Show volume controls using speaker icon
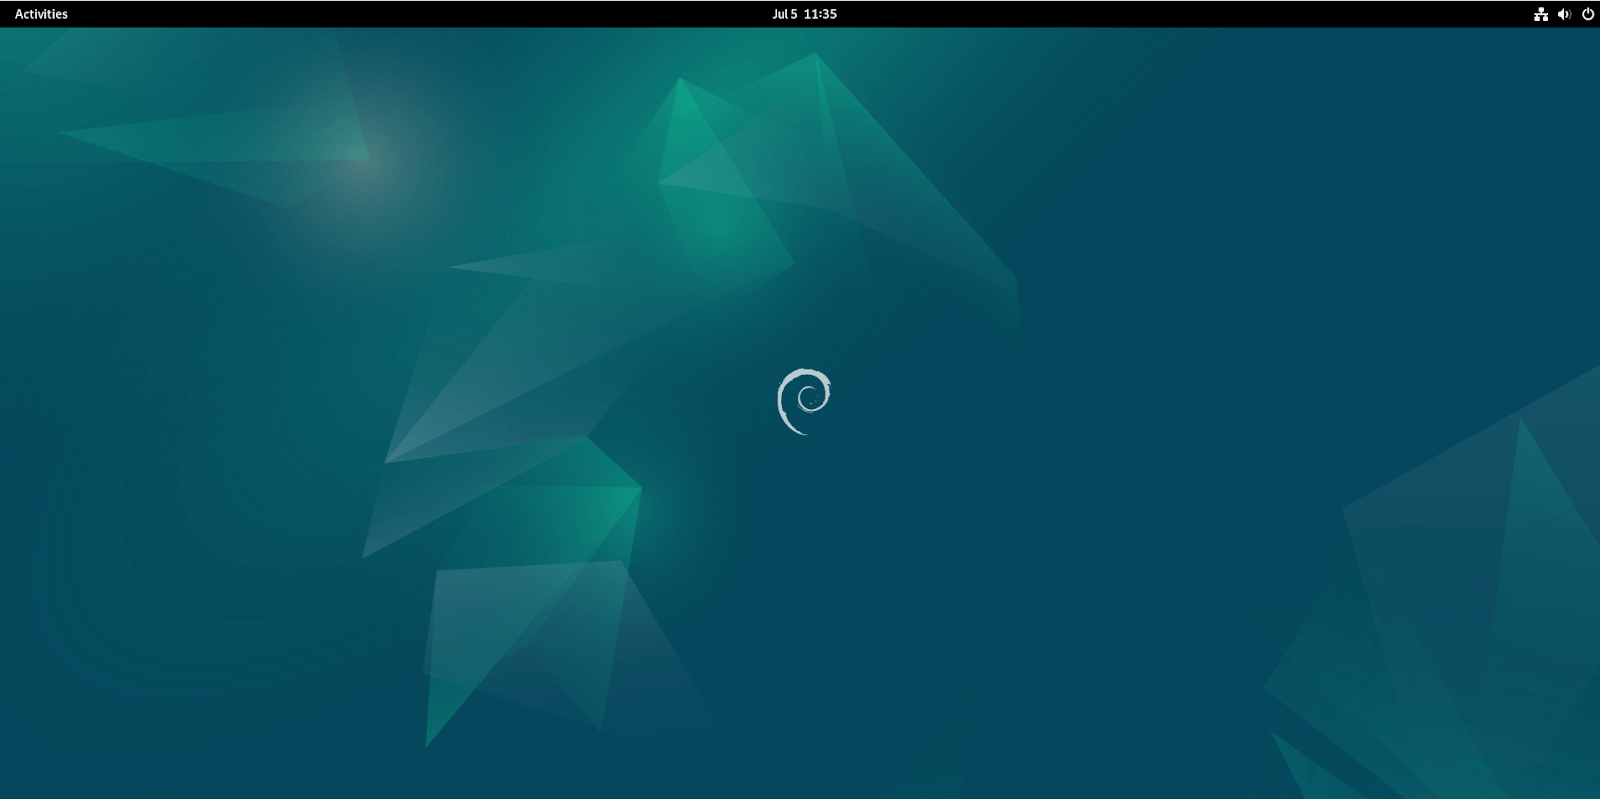Image resolution: width=1600 pixels, height=799 pixels. (1564, 14)
